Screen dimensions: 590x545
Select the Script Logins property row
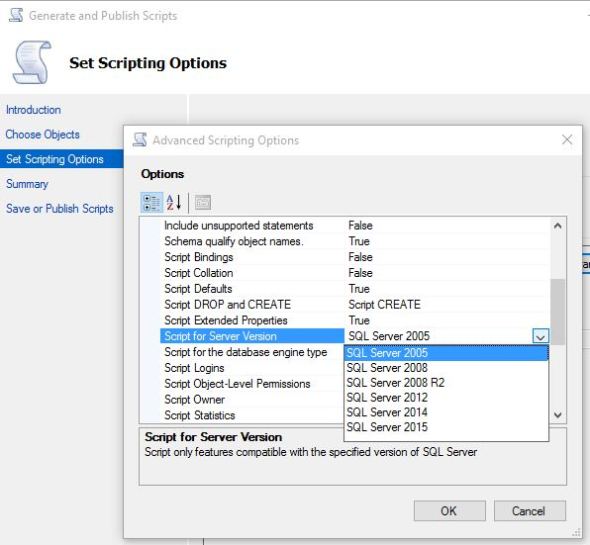tap(252, 368)
